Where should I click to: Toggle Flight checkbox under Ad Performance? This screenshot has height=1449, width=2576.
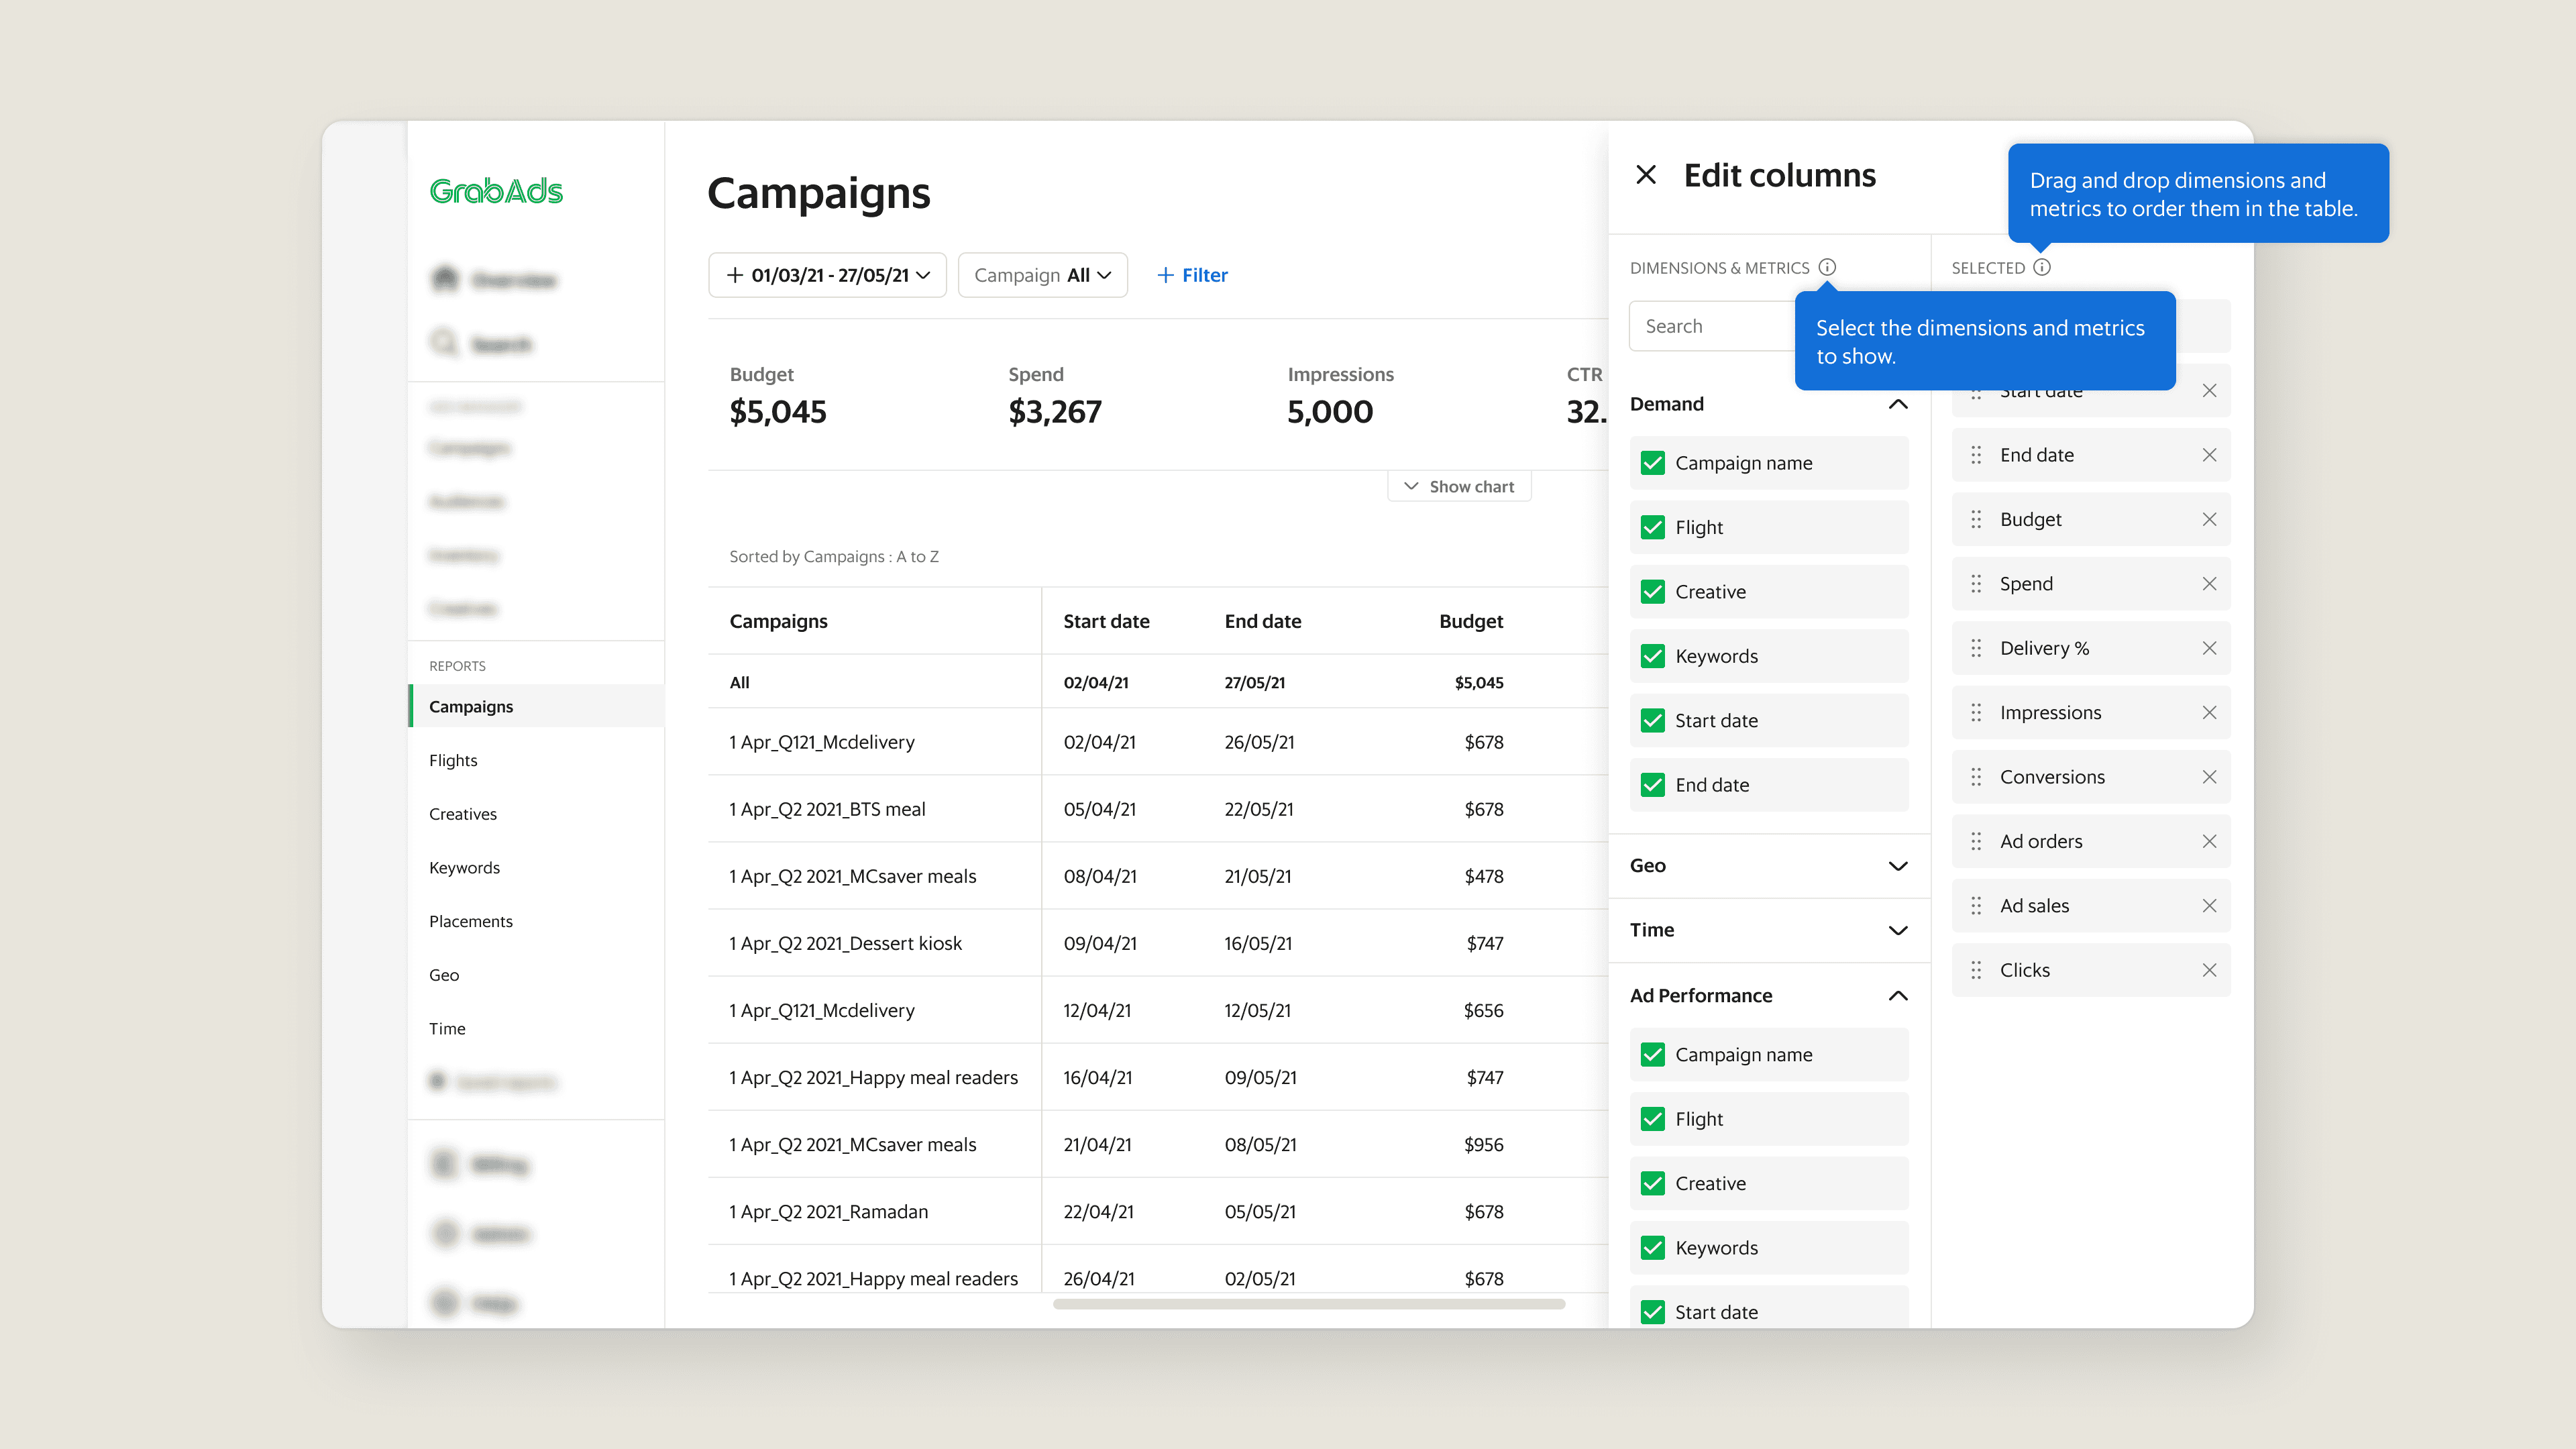click(x=1653, y=1119)
